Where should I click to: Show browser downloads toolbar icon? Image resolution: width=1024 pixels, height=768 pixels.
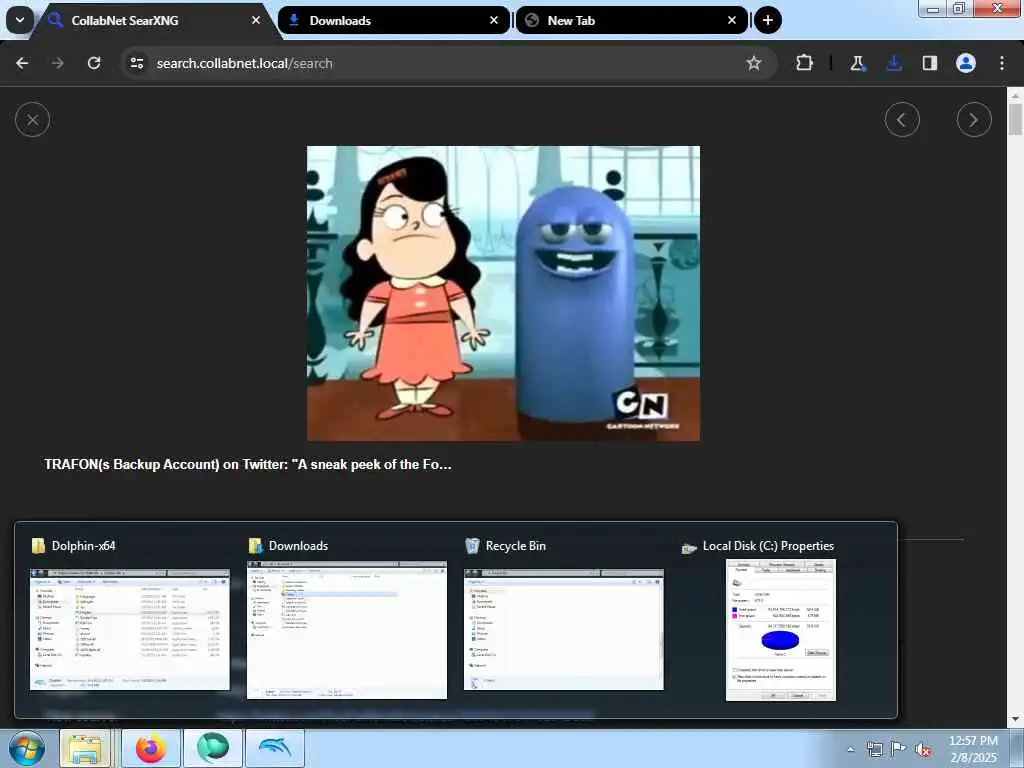[x=894, y=63]
